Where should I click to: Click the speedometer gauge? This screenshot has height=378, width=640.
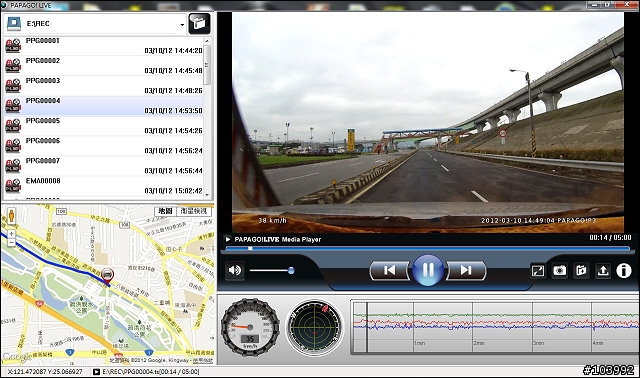[x=250, y=327]
